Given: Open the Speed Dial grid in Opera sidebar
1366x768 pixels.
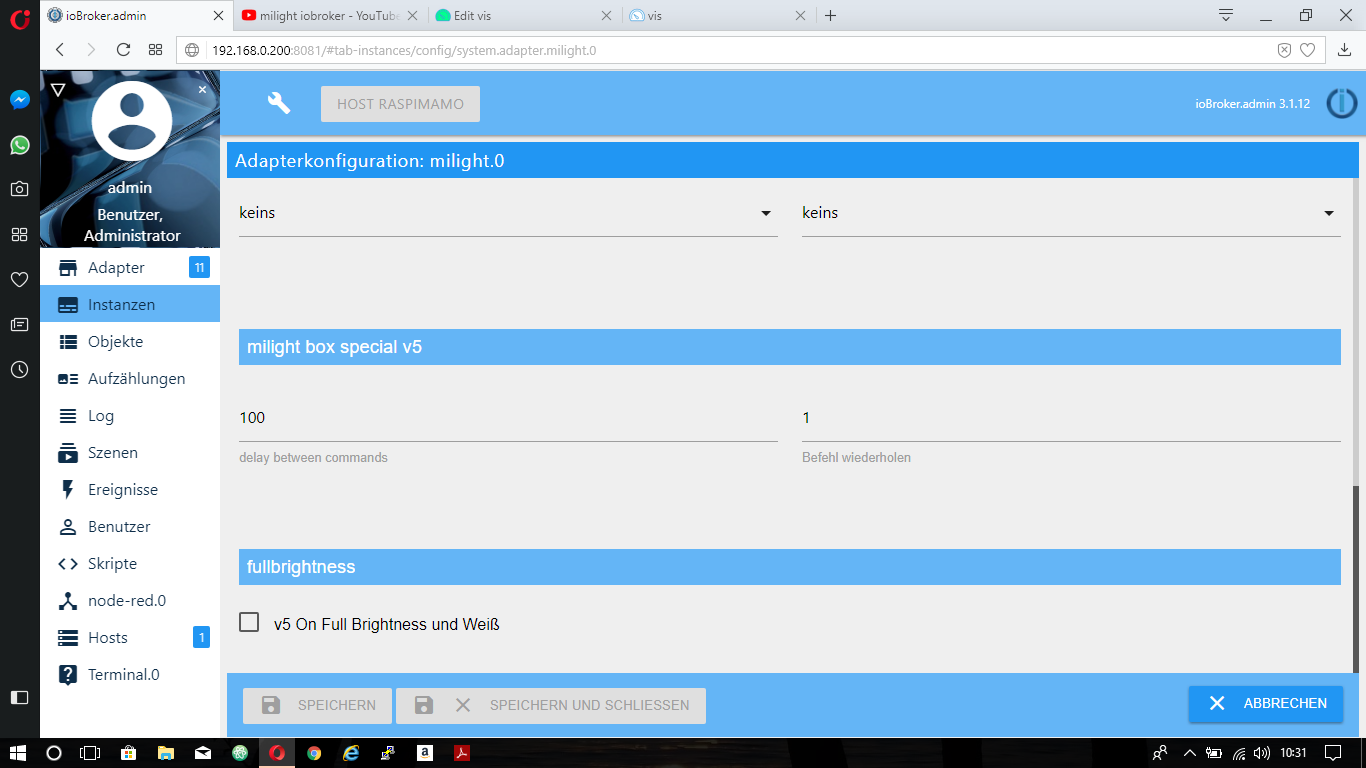Looking at the screenshot, I should click(x=20, y=234).
